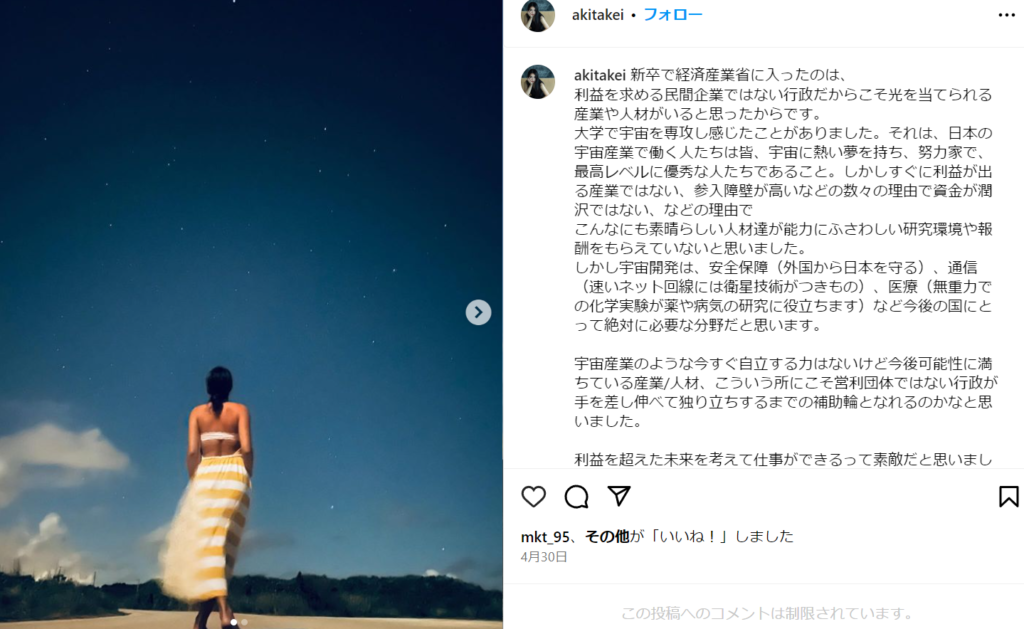Follow akitakei via the フォロー button
This screenshot has width=1024, height=629.
673,14
